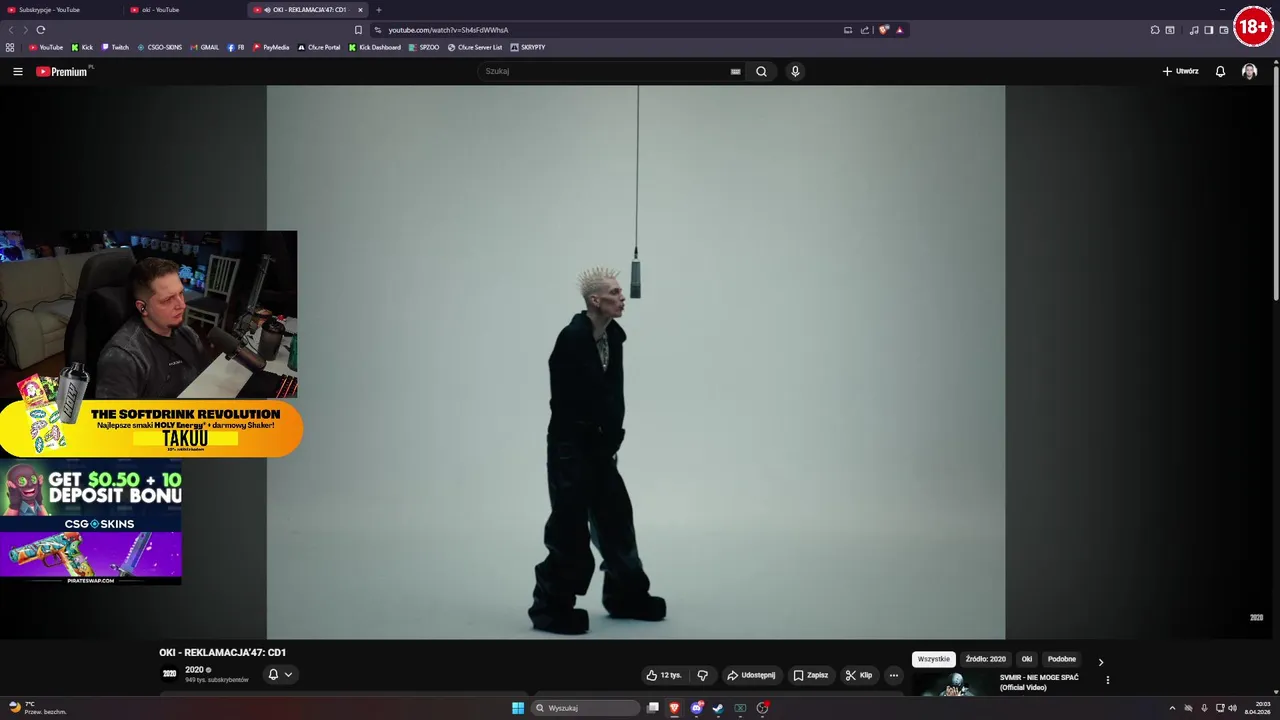Open Brave browser from taskbar
Image resolution: width=1280 pixels, height=720 pixels.
(674, 708)
